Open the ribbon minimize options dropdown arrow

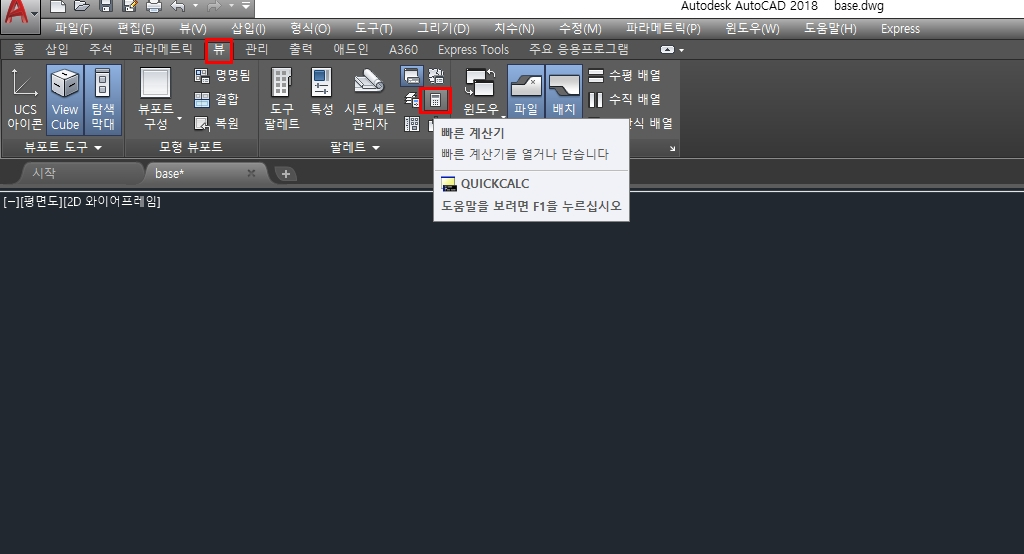click(x=681, y=50)
